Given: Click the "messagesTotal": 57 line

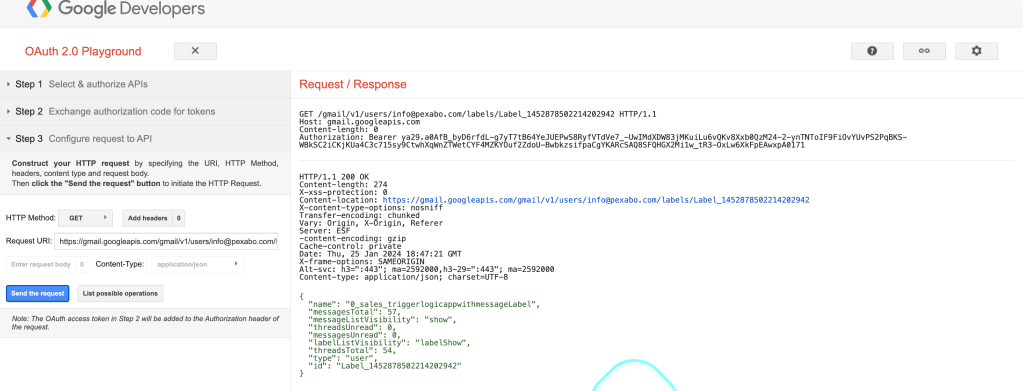Looking at the screenshot, I should tap(355, 312).
